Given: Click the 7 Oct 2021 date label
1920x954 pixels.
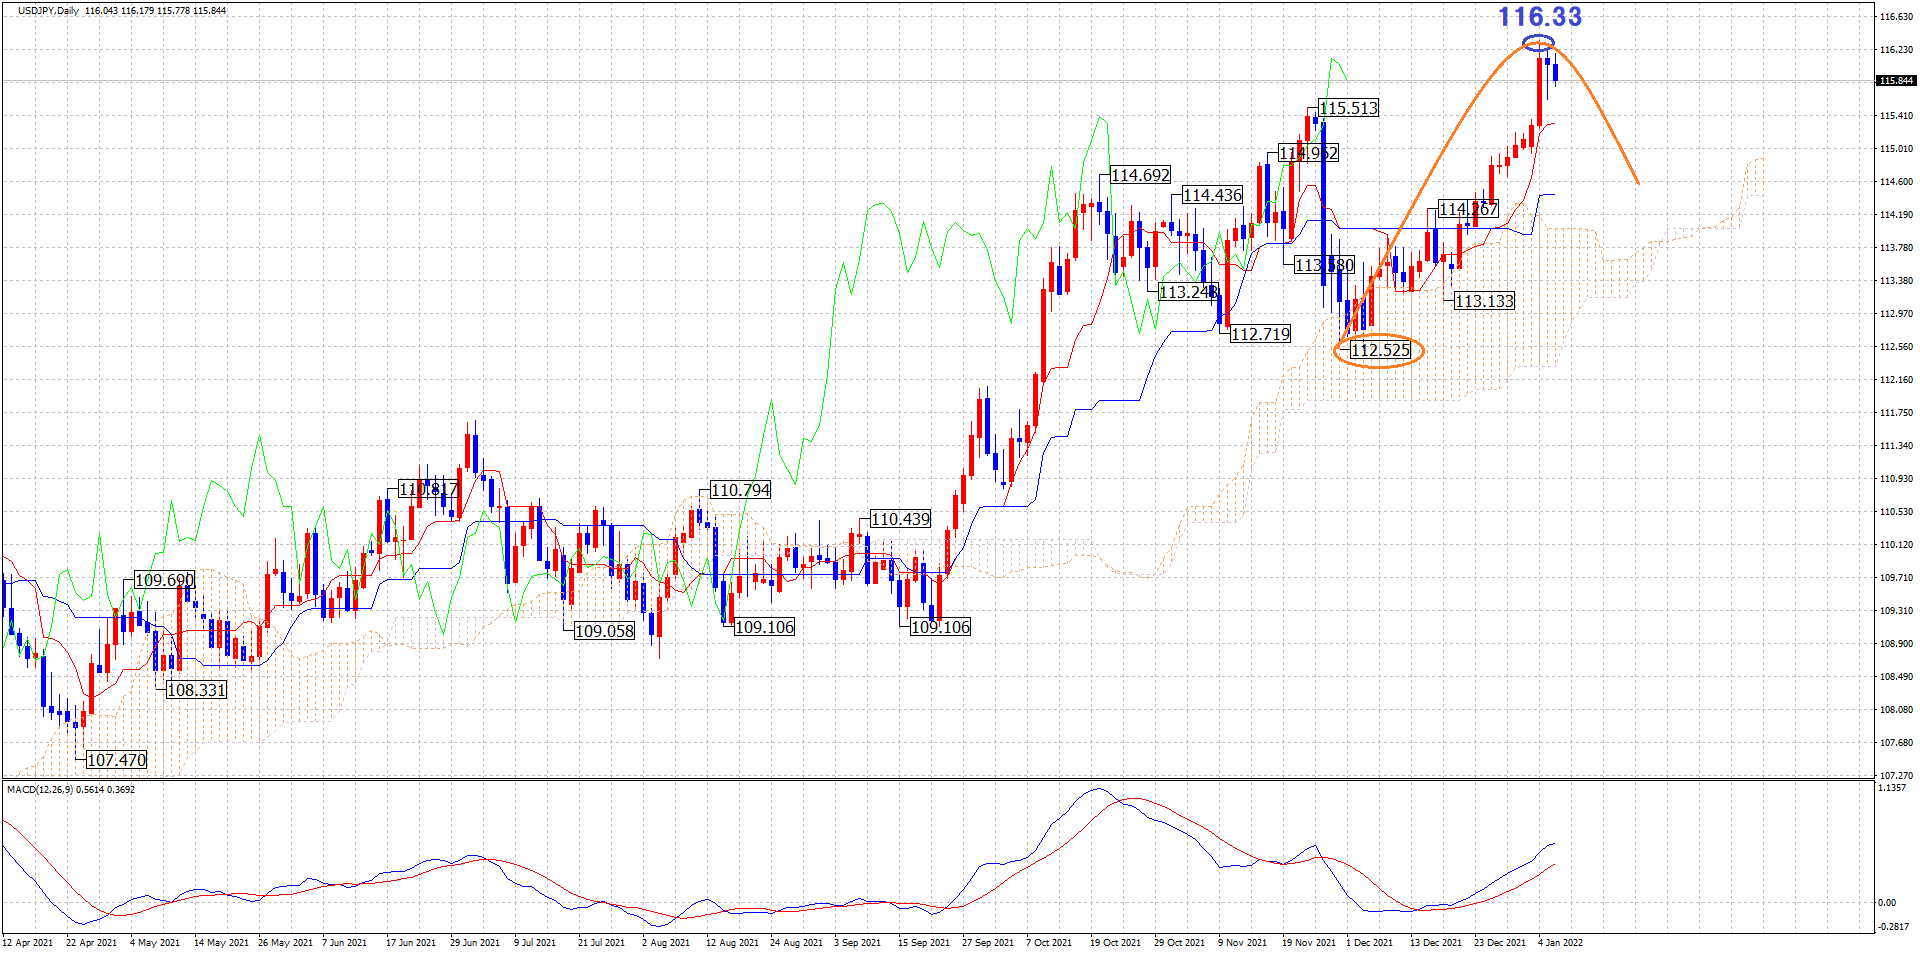Looking at the screenshot, I should click(x=1048, y=942).
